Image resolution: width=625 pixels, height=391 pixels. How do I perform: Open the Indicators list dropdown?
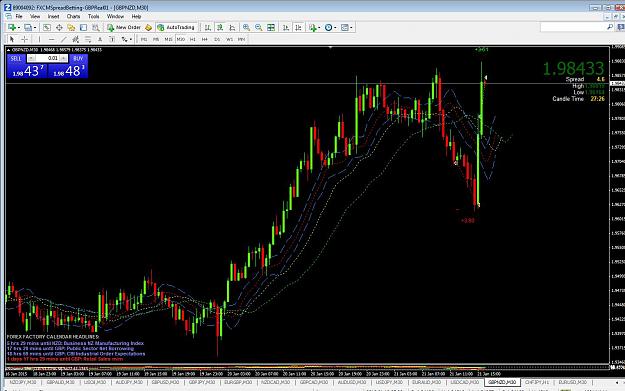tap(314, 28)
